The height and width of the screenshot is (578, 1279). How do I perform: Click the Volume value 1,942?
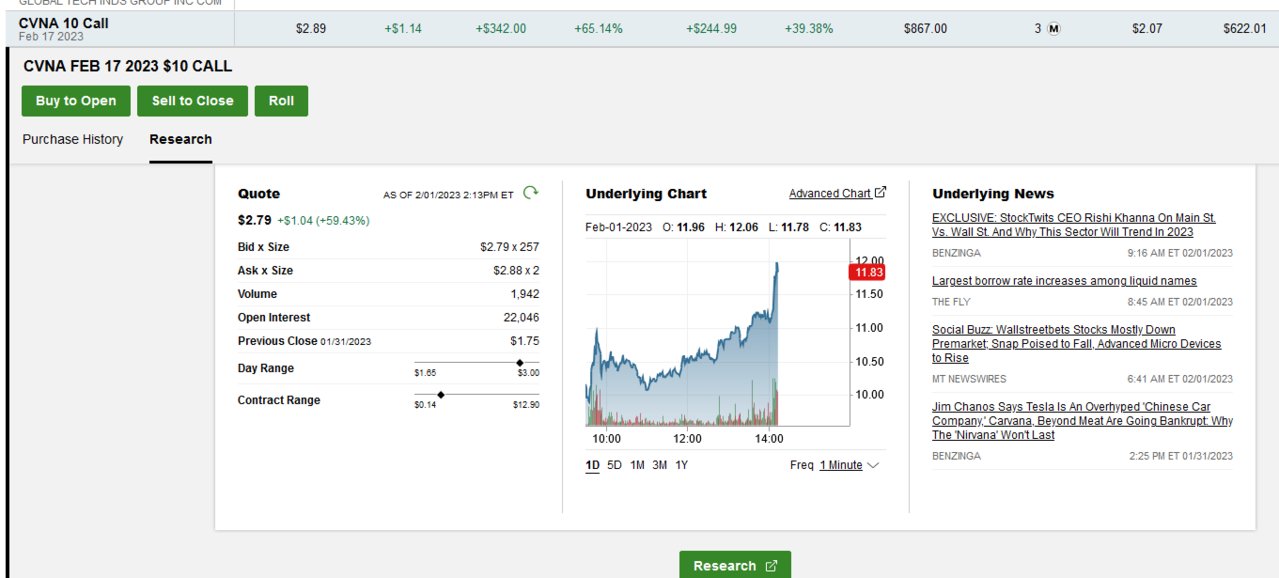pos(525,294)
